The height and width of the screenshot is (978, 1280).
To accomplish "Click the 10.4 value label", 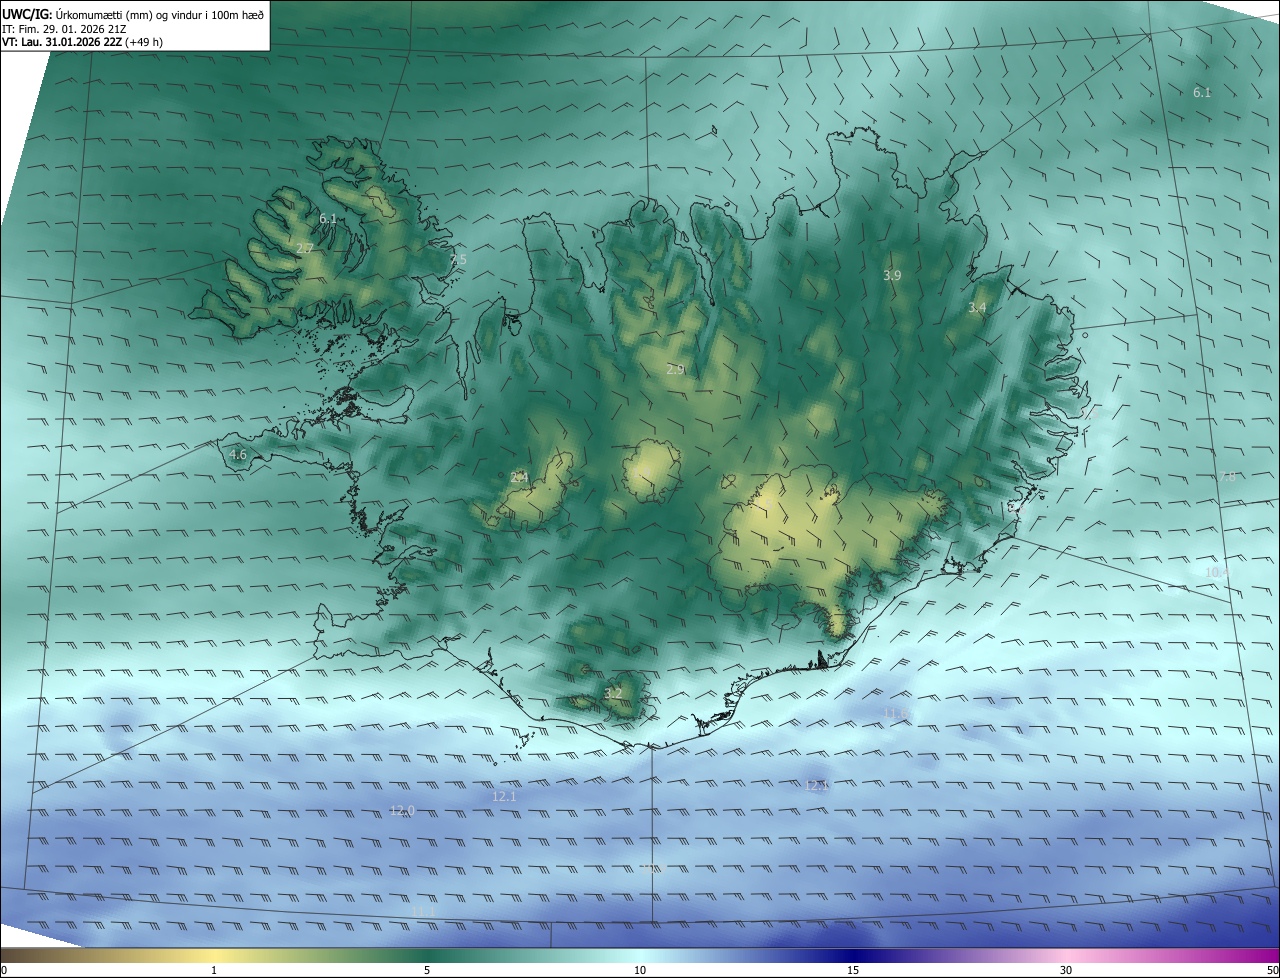I will [x=1217, y=572].
